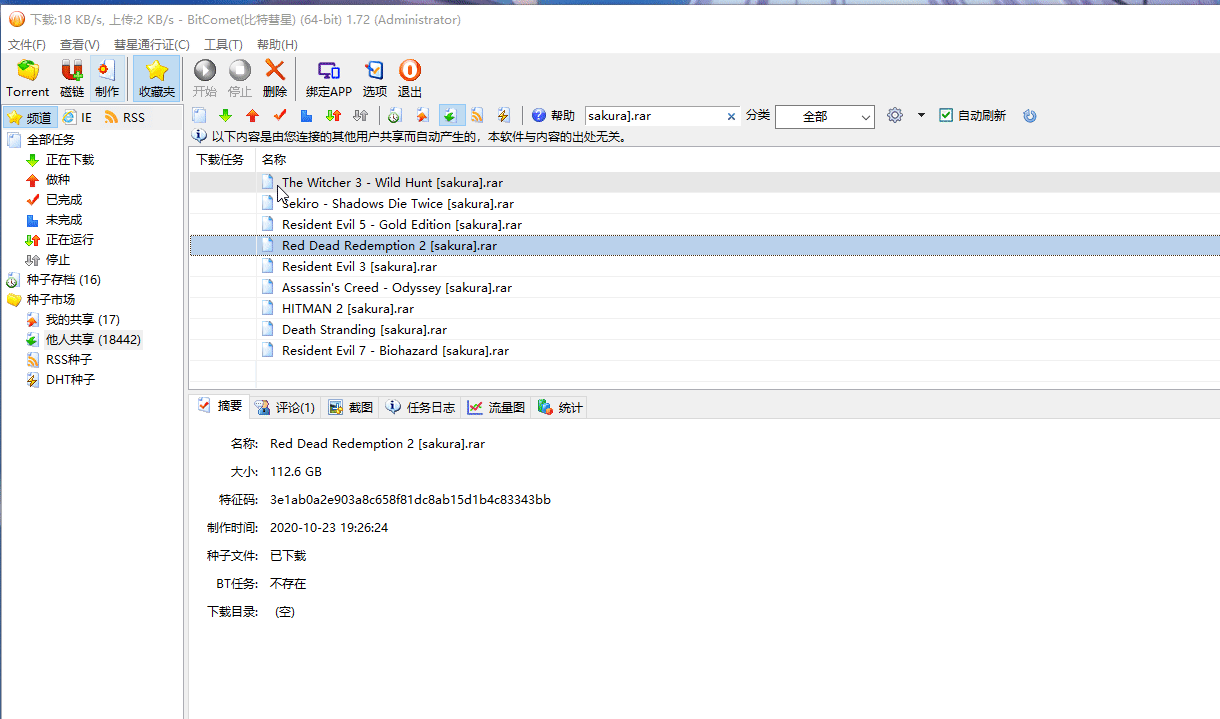The width and height of the screenshot is (1220, 719).
Task: Select RSS种子 in the sidebar
Action: (x=68, y=359)
